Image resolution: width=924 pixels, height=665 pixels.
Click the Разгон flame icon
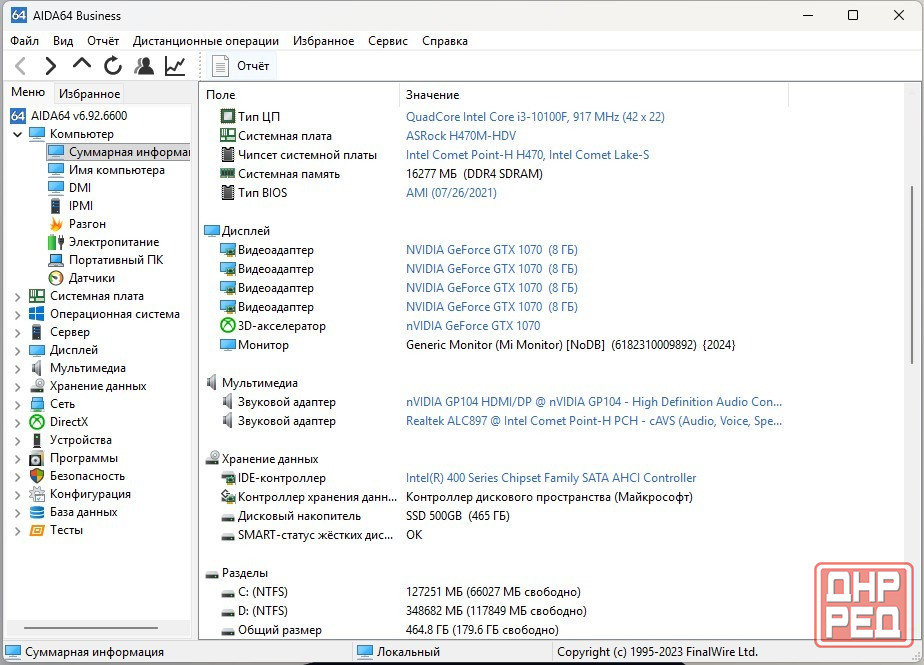[x=56, y=224]
